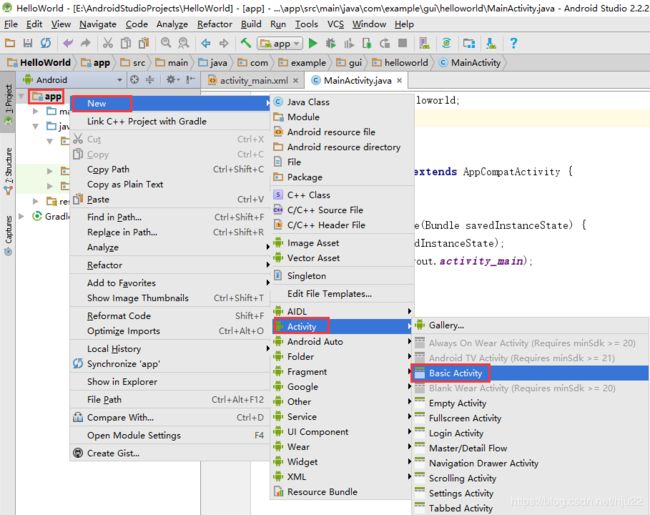Choose Basic Activity from Activity submenu
Screen dimensions: 650x515
[x=531, y=373]
